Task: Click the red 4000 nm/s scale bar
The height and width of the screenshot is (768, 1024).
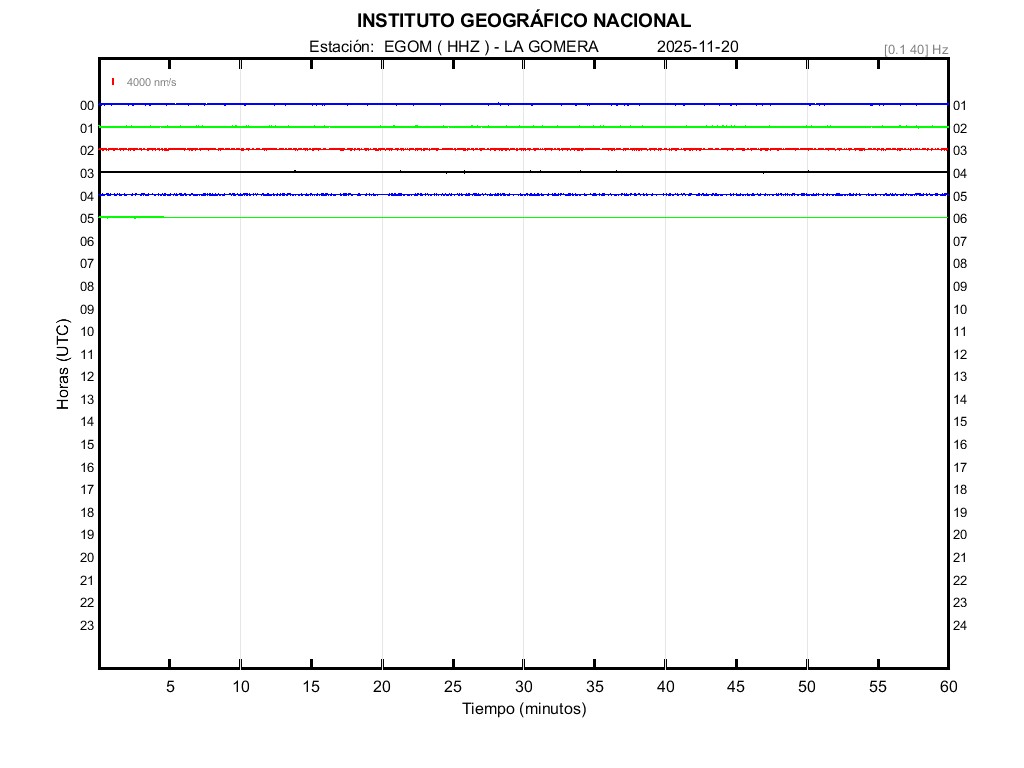Action: [x=113, y=82]
